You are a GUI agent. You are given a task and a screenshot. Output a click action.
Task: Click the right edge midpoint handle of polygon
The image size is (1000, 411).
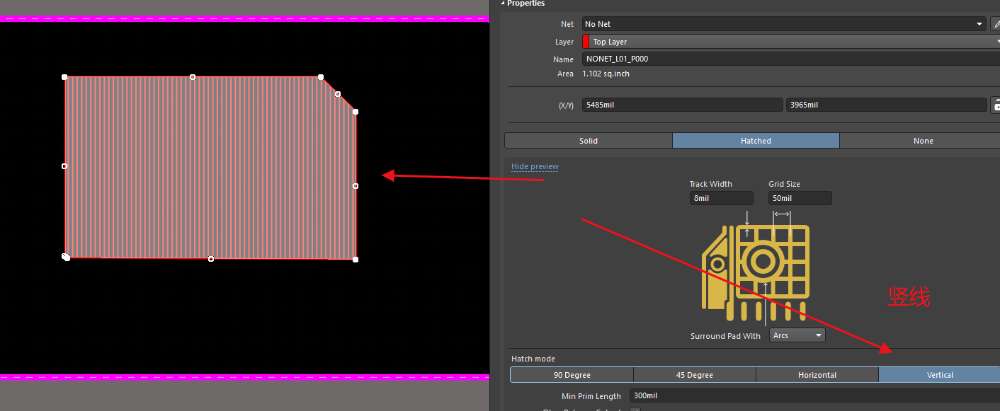[355, 186]
